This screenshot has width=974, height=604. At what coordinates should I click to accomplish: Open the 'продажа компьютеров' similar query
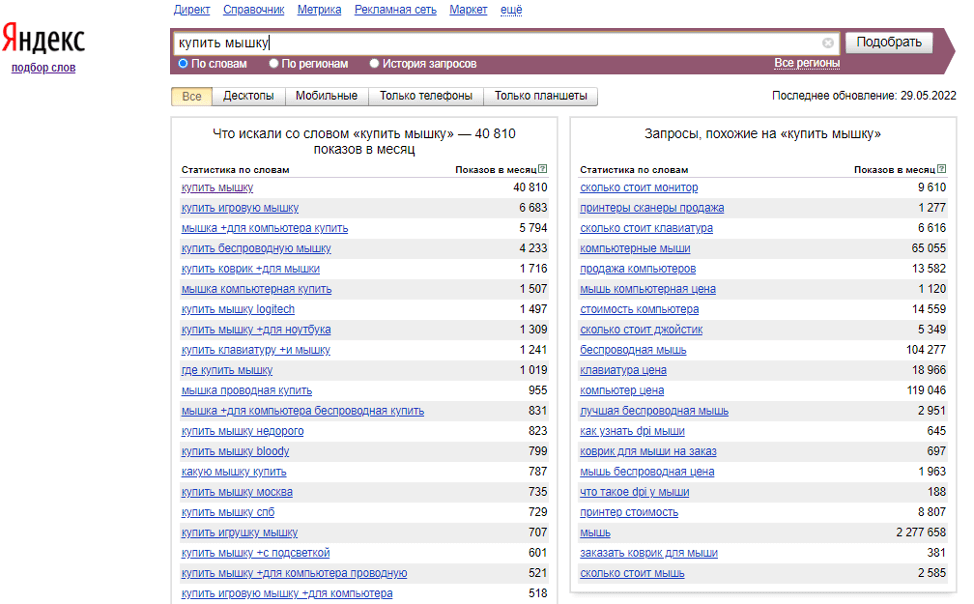(x=638, y=269)
